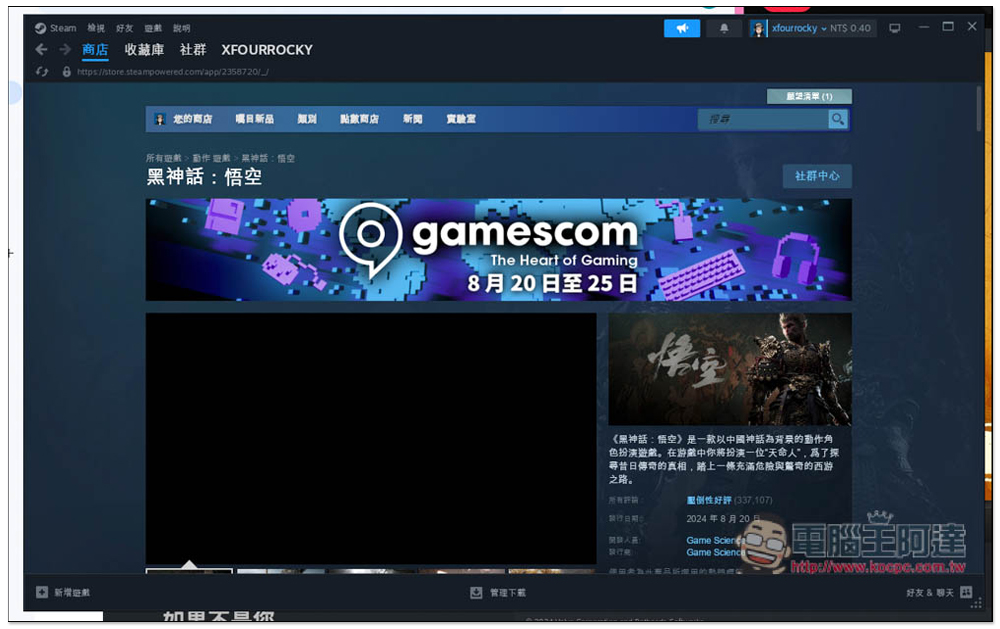1000x629 pixels.
Task: Click 動作 遊戲 breadcrumb
Action: tap(211, 158)
